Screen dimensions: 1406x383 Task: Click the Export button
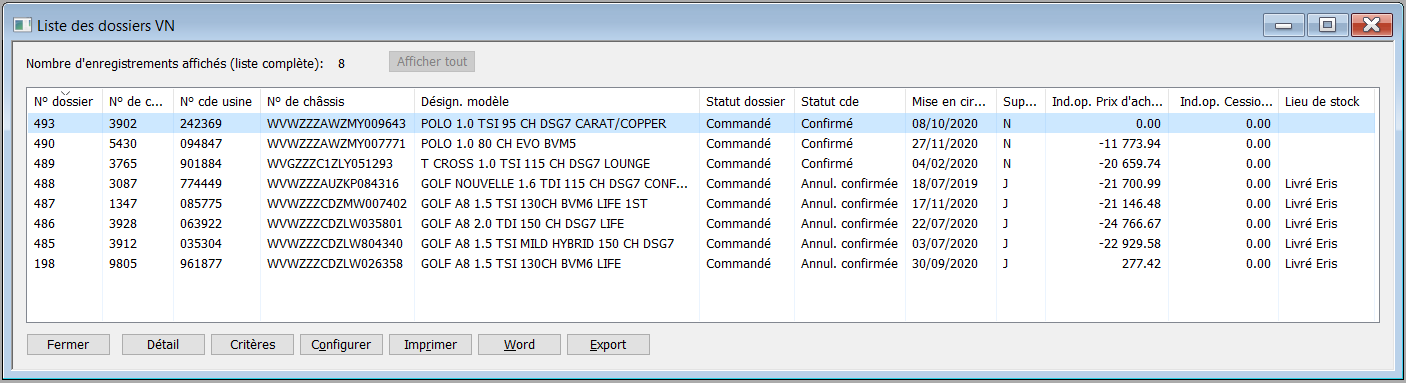coord(608,344)
